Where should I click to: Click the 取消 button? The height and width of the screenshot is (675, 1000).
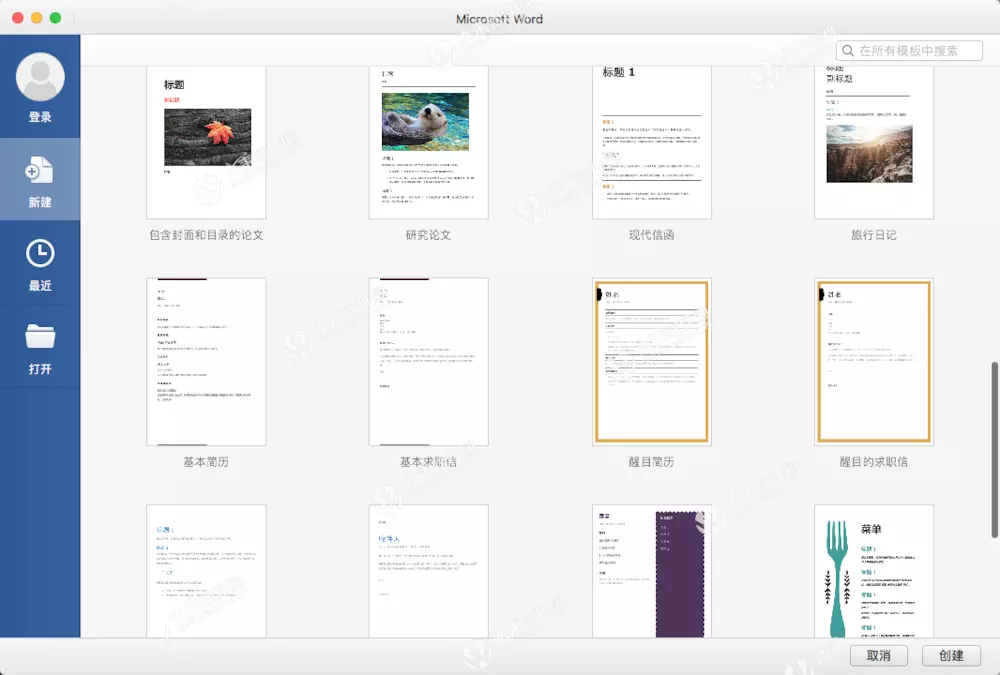click(x=878, y=656)
